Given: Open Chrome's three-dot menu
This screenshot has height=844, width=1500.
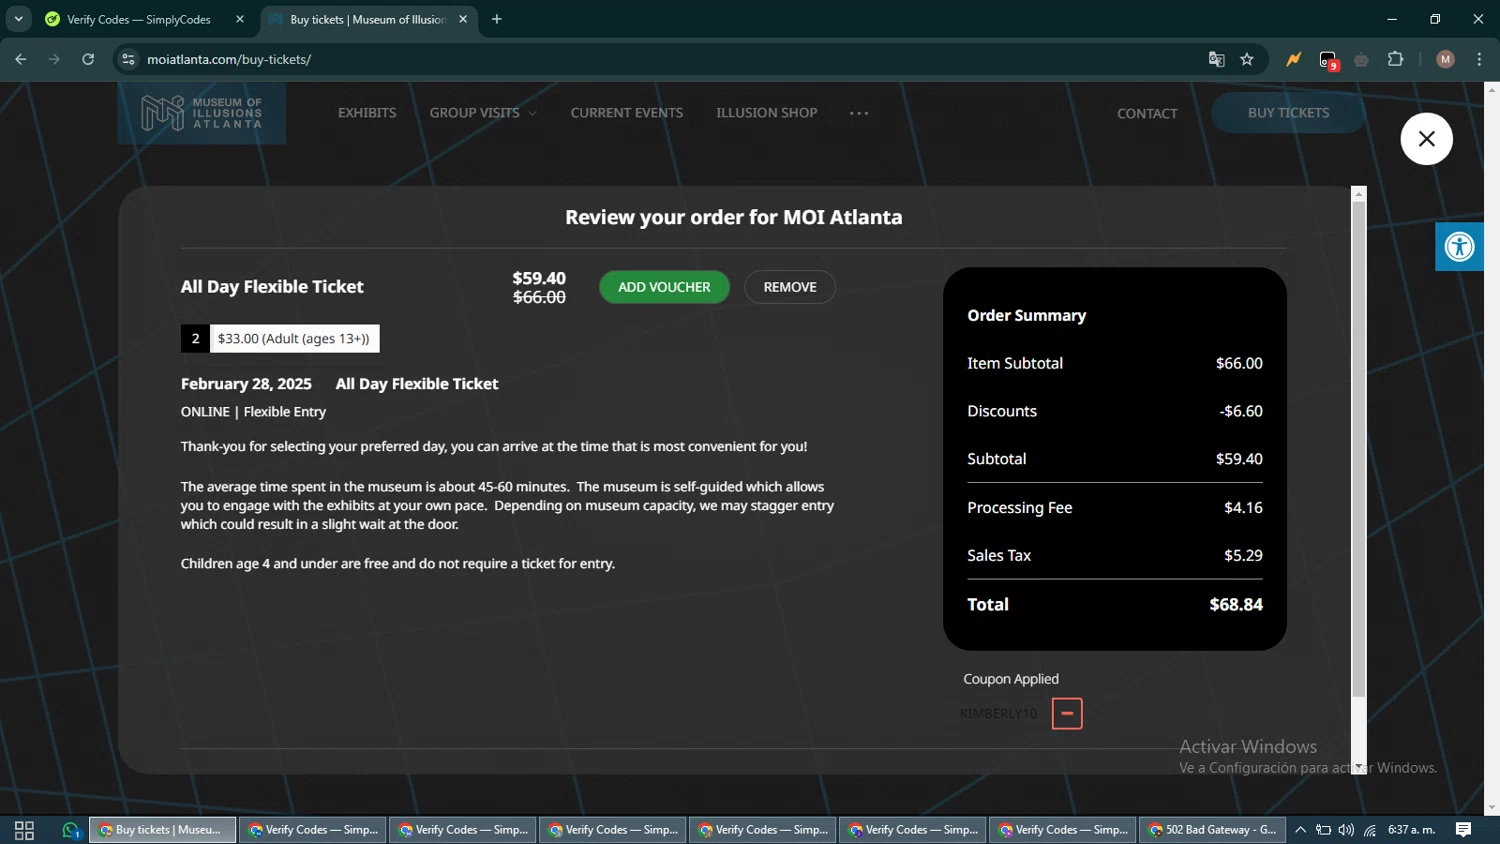Looking at the screenshot, I should point(1480,60).
